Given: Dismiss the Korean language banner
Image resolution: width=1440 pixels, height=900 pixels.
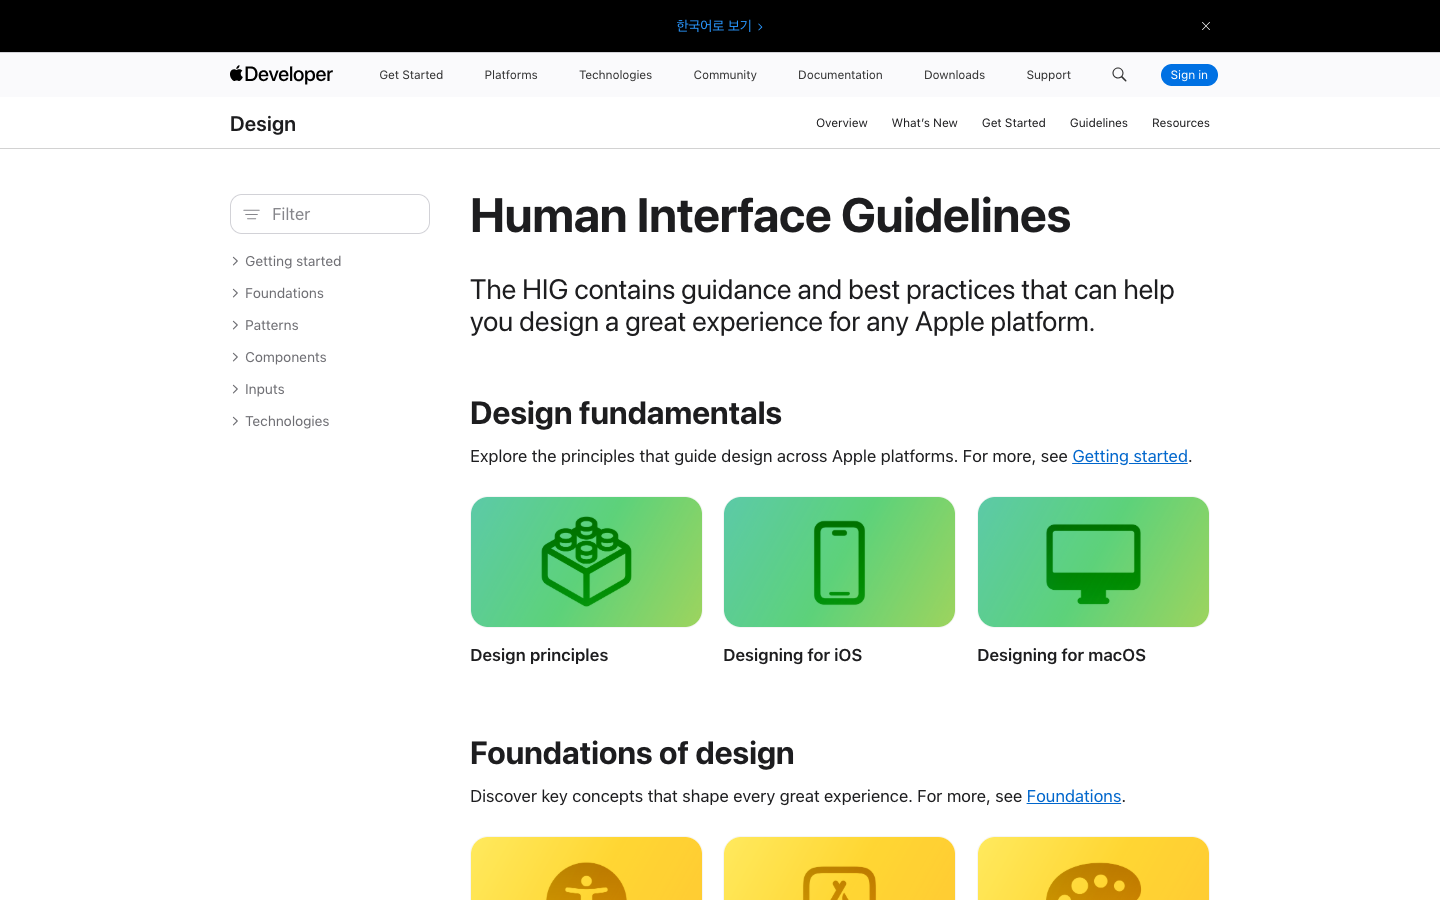Looking at the screenshot, I should click(x=1206, y=26).
